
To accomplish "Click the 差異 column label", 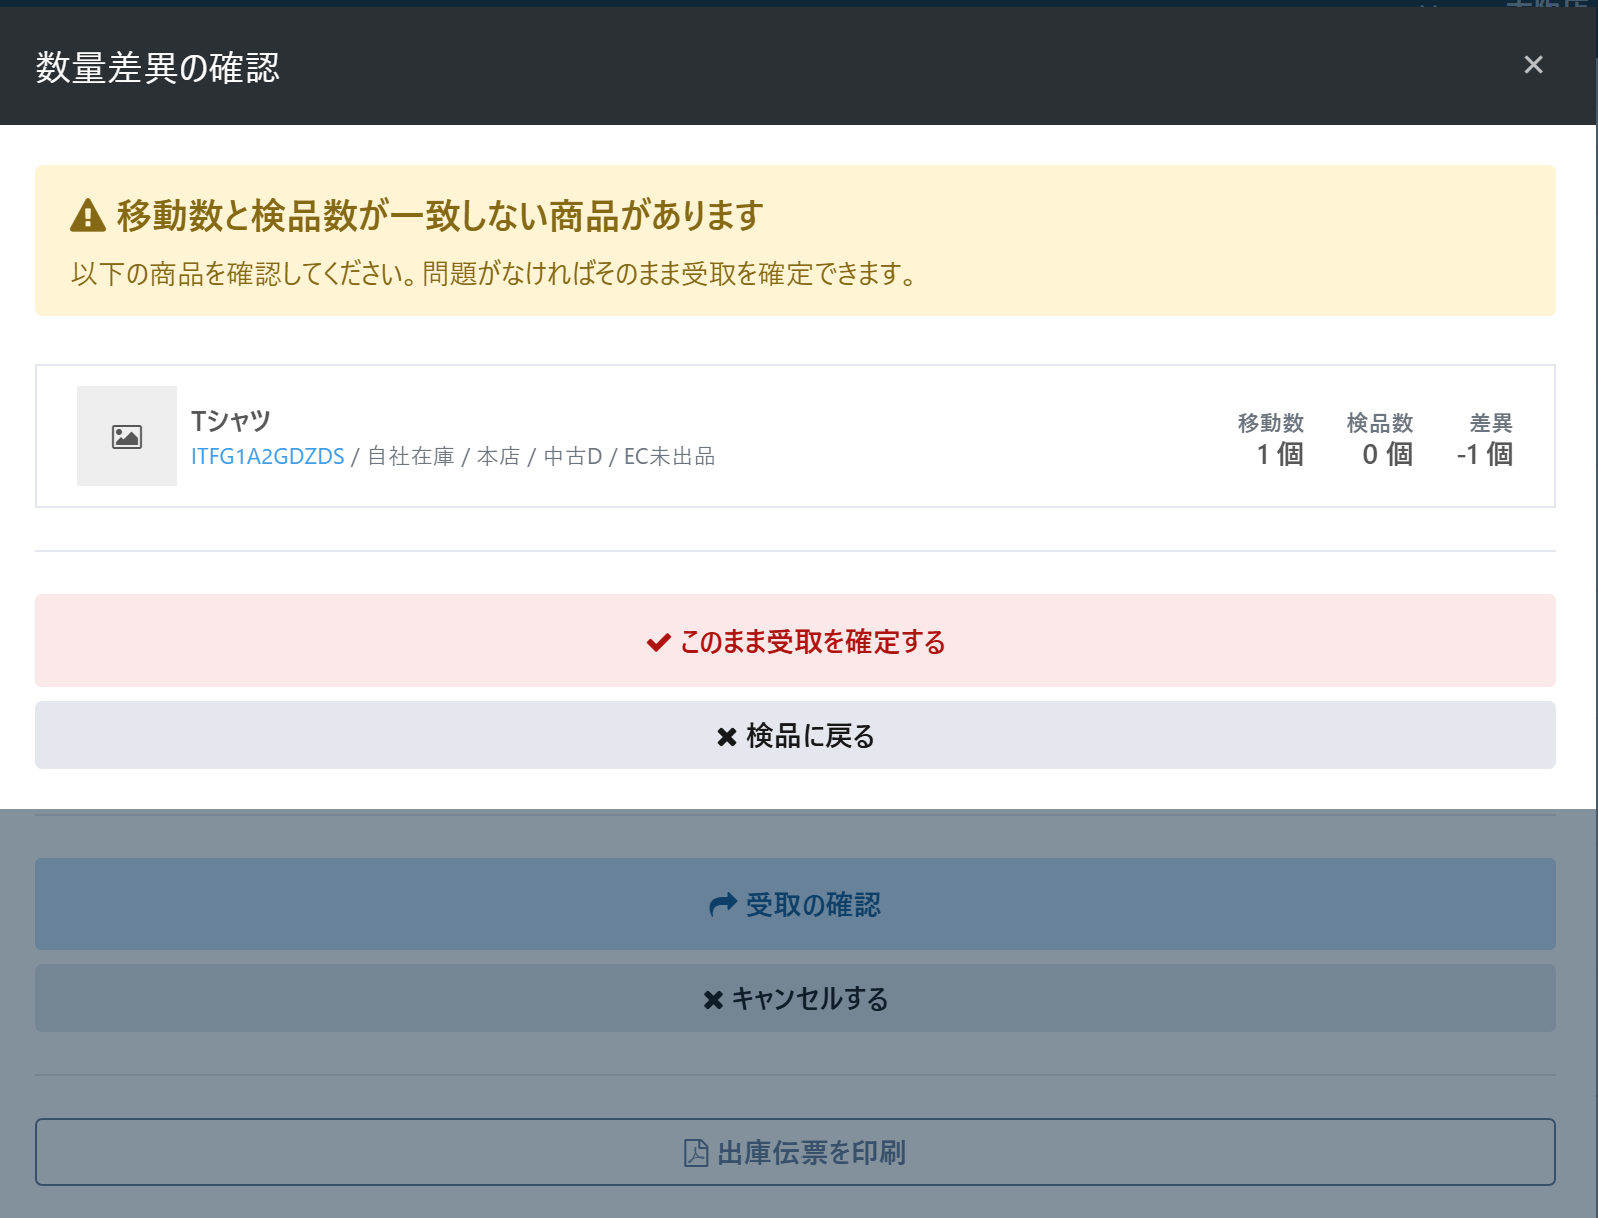I will click(x=1491, y=423).
